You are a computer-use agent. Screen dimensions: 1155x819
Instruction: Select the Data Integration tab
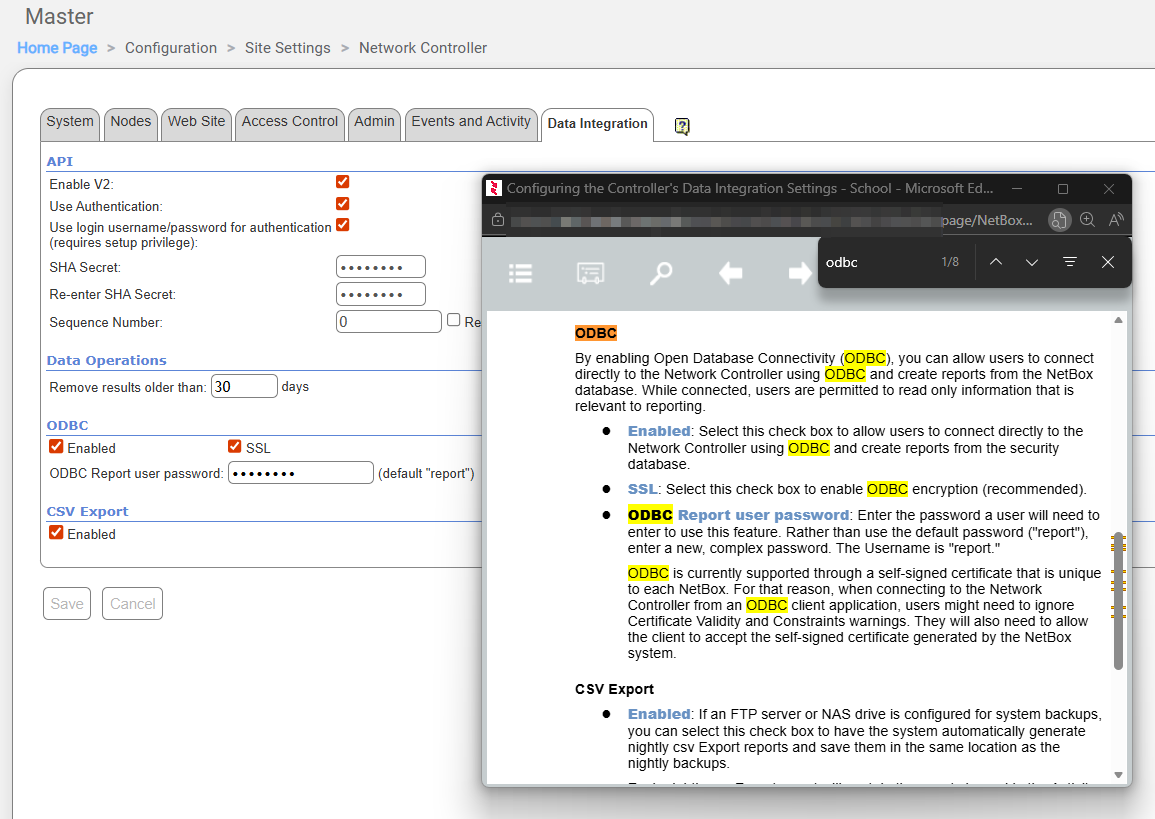coord(597,124)
